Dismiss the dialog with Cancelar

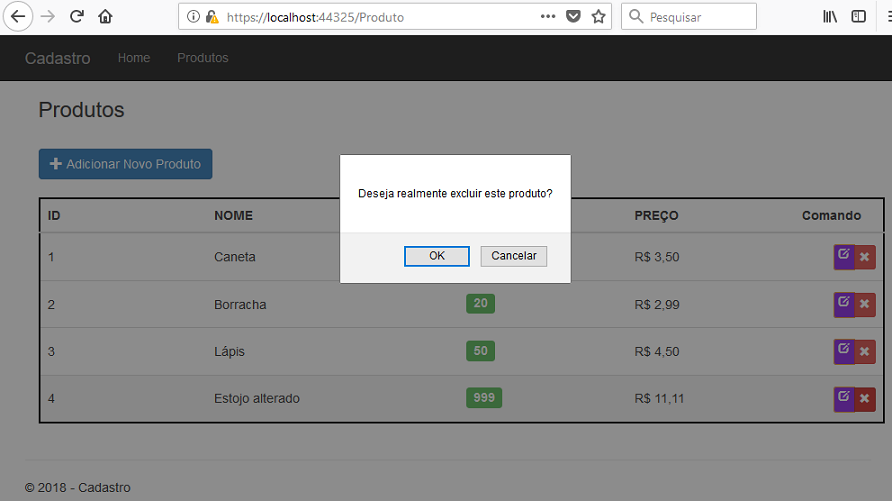tap(514, 256)
